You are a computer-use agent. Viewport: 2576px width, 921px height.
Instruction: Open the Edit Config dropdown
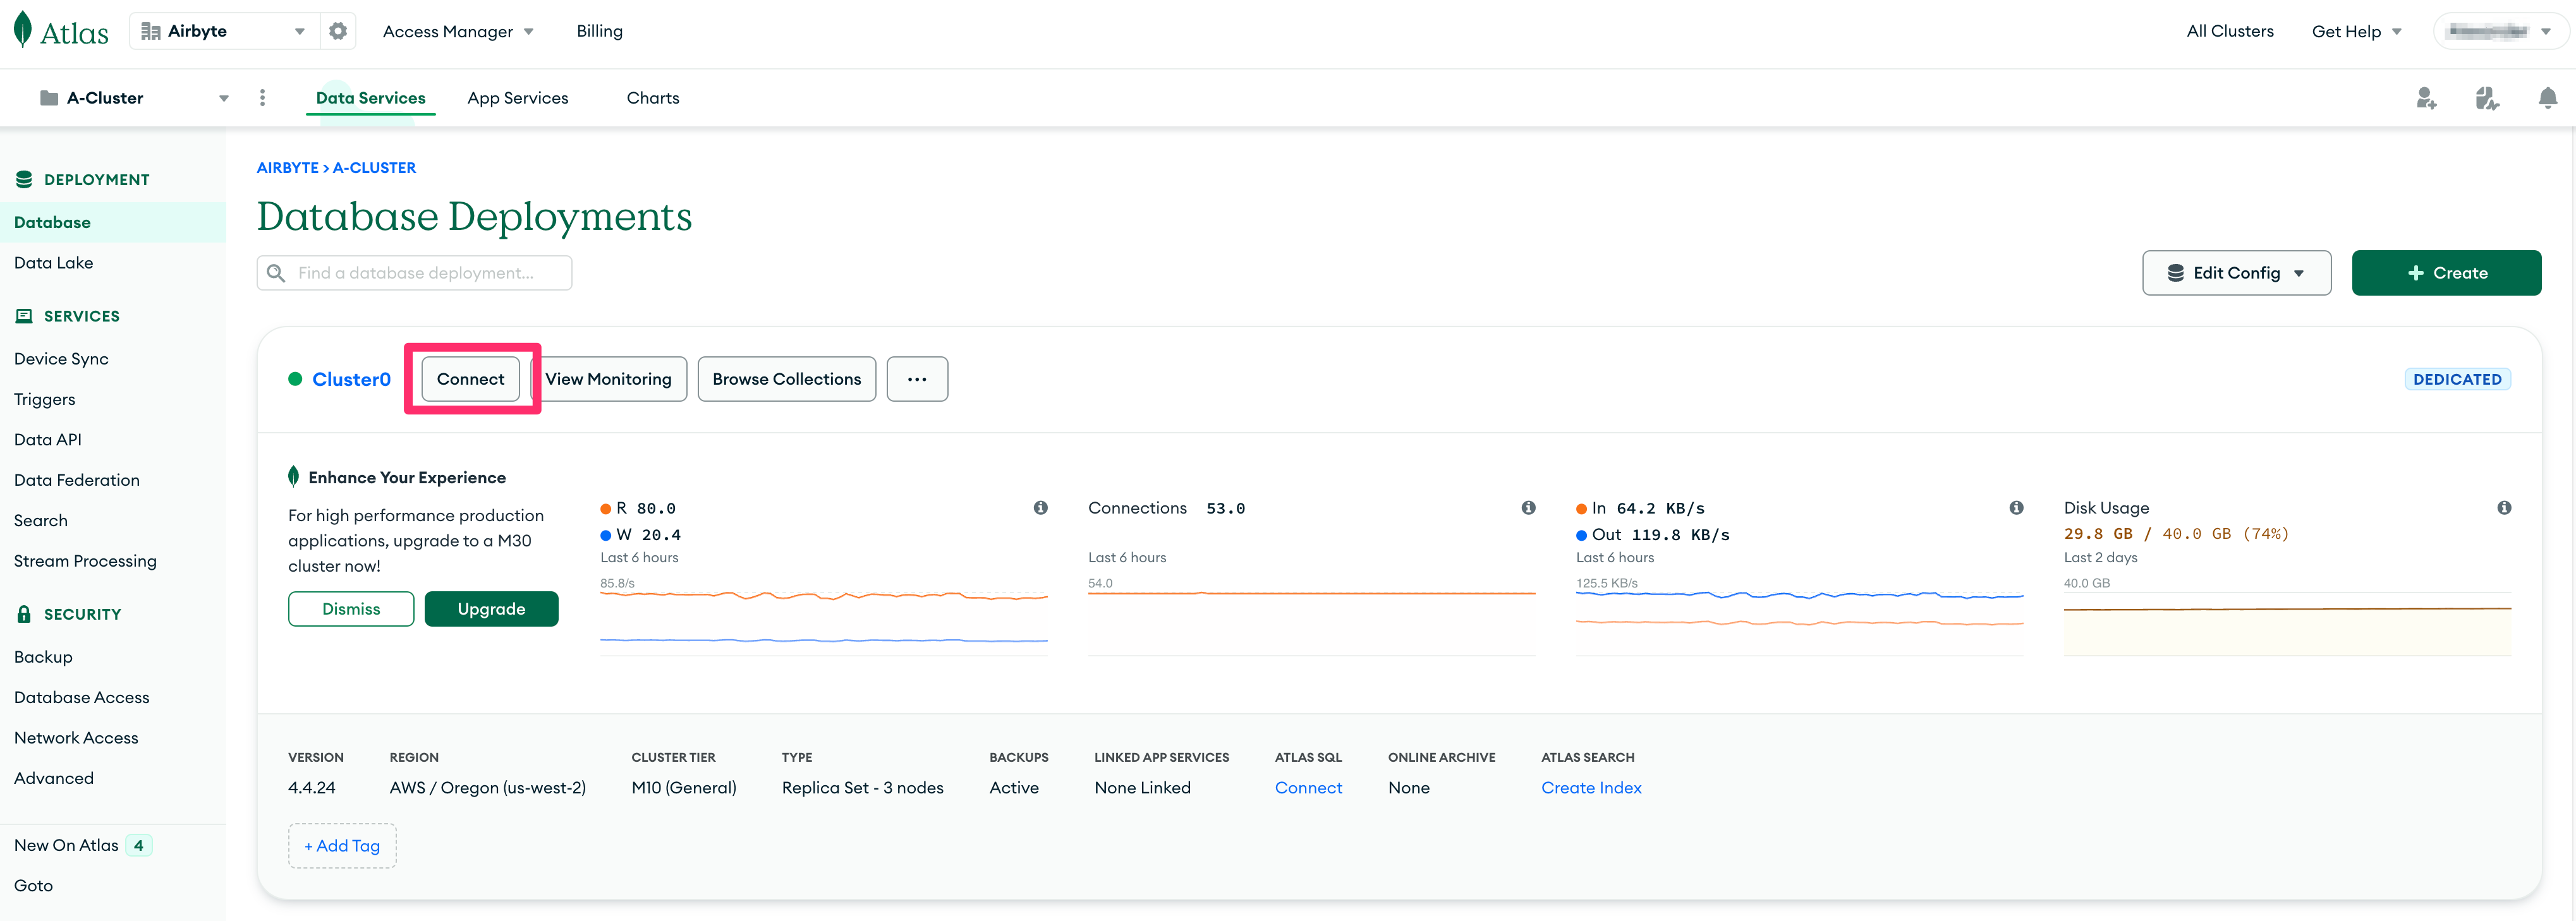pyautogui.click(x=2236, y=273)
